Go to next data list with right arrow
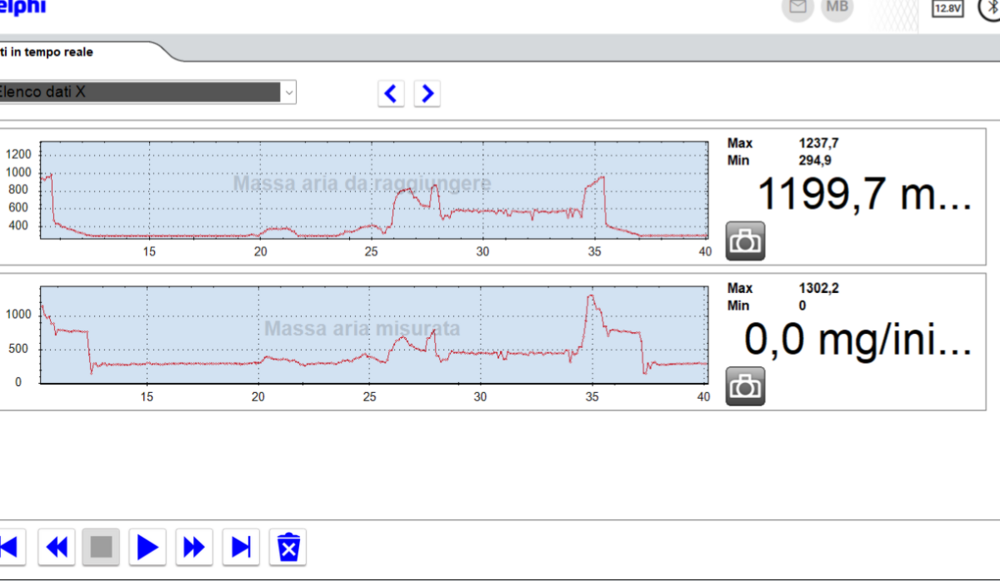 coord(428,94)
